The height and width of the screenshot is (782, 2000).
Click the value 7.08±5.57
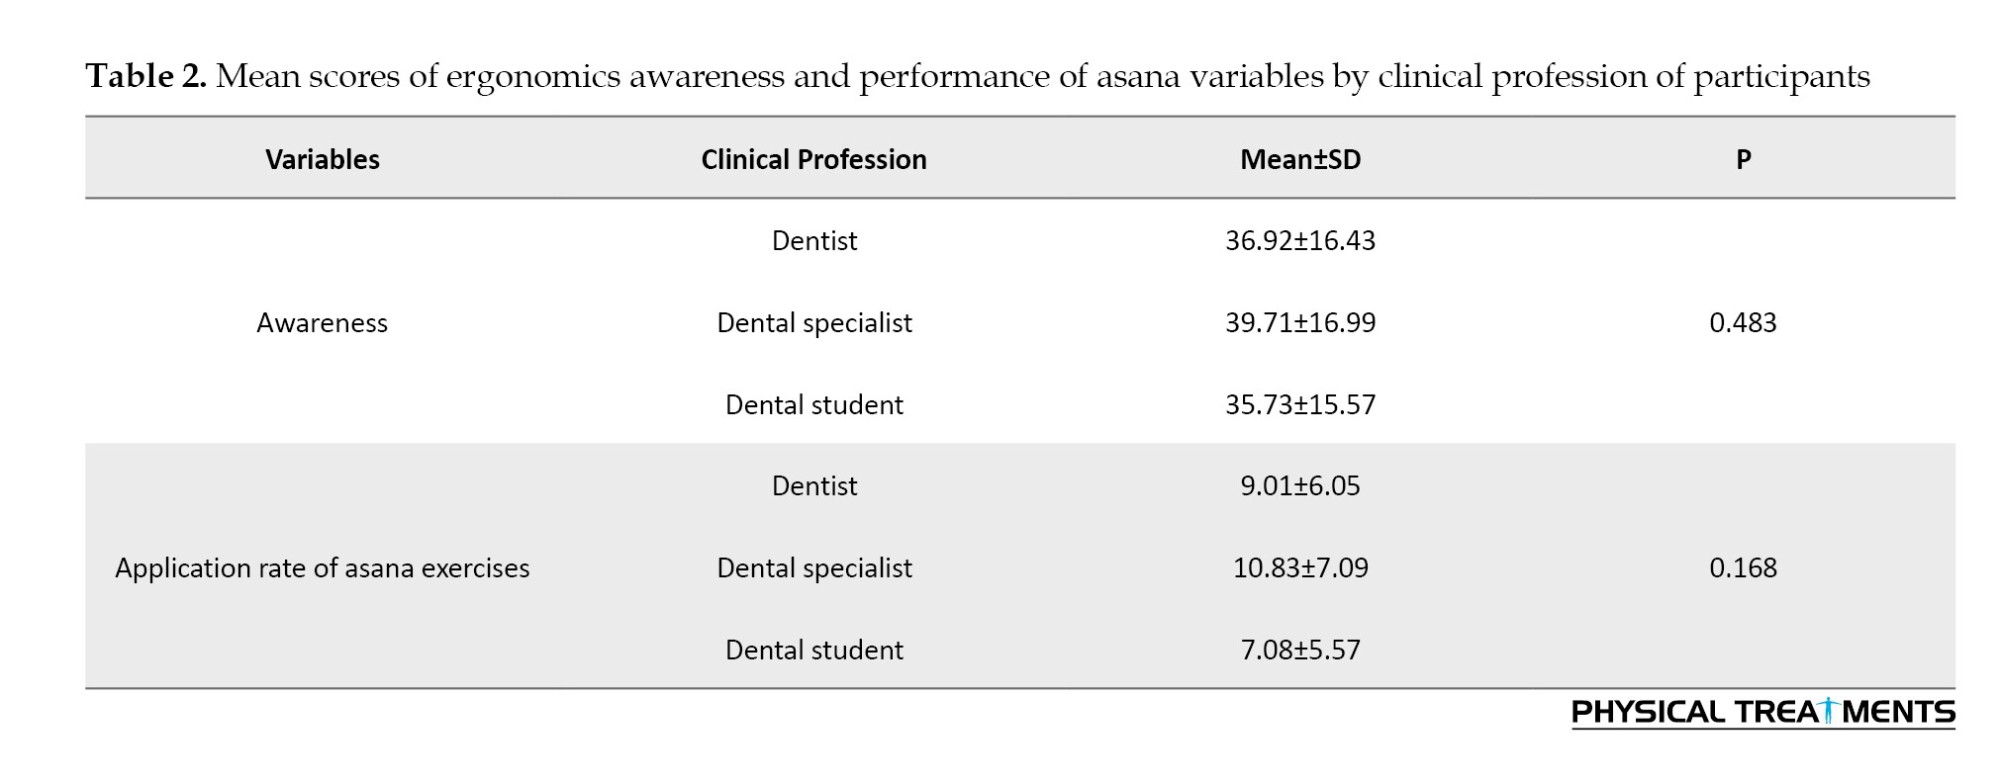click(1299, 650)
